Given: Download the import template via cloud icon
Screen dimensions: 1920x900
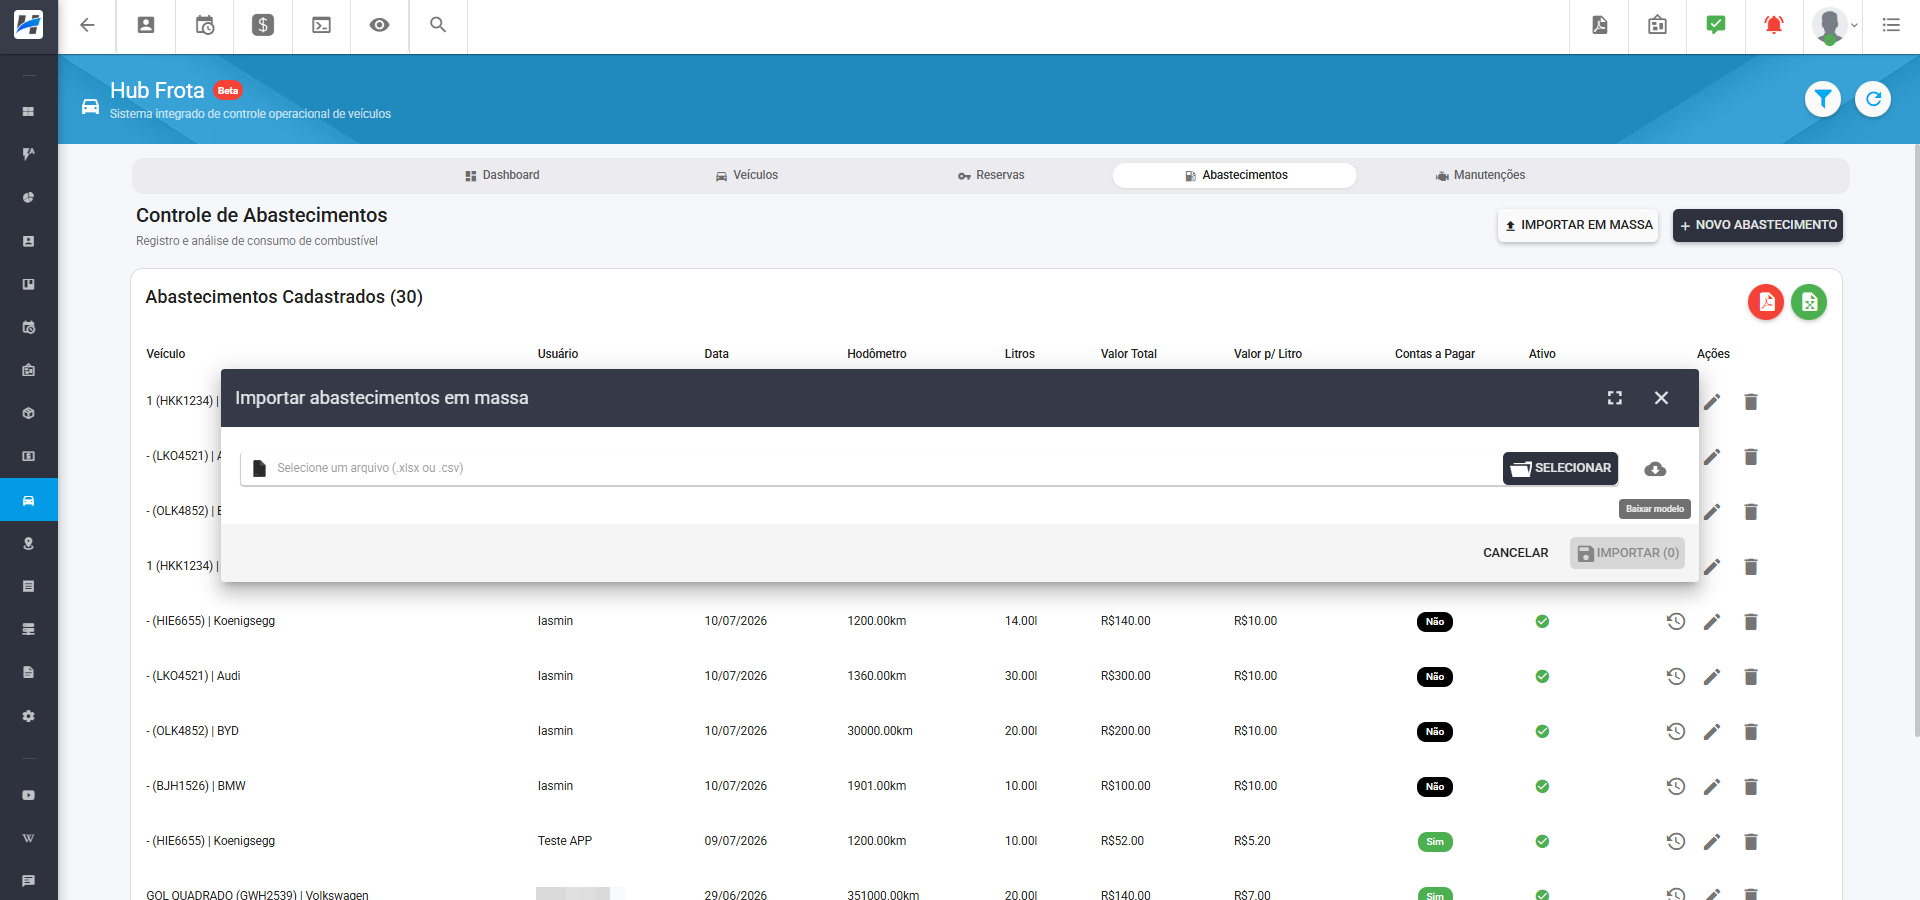Looking at the screenshot, I should 1655,469.
